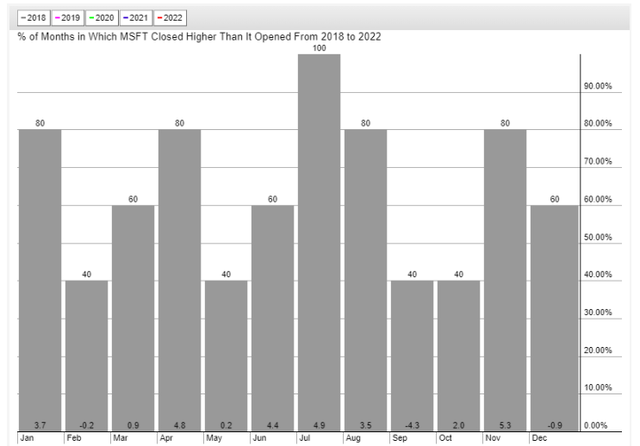
Task: Toggle the 2020 legend series button
Action: click(102, 18)
